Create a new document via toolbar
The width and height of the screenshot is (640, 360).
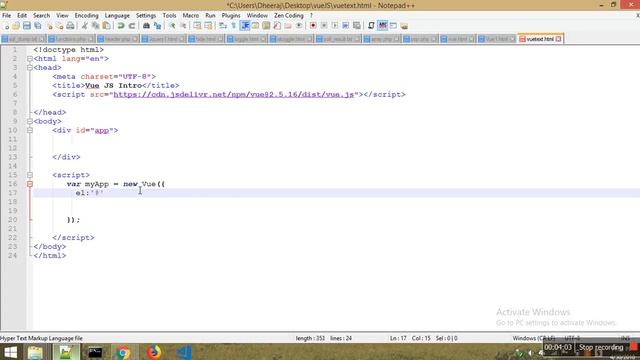tap(6, 26)
